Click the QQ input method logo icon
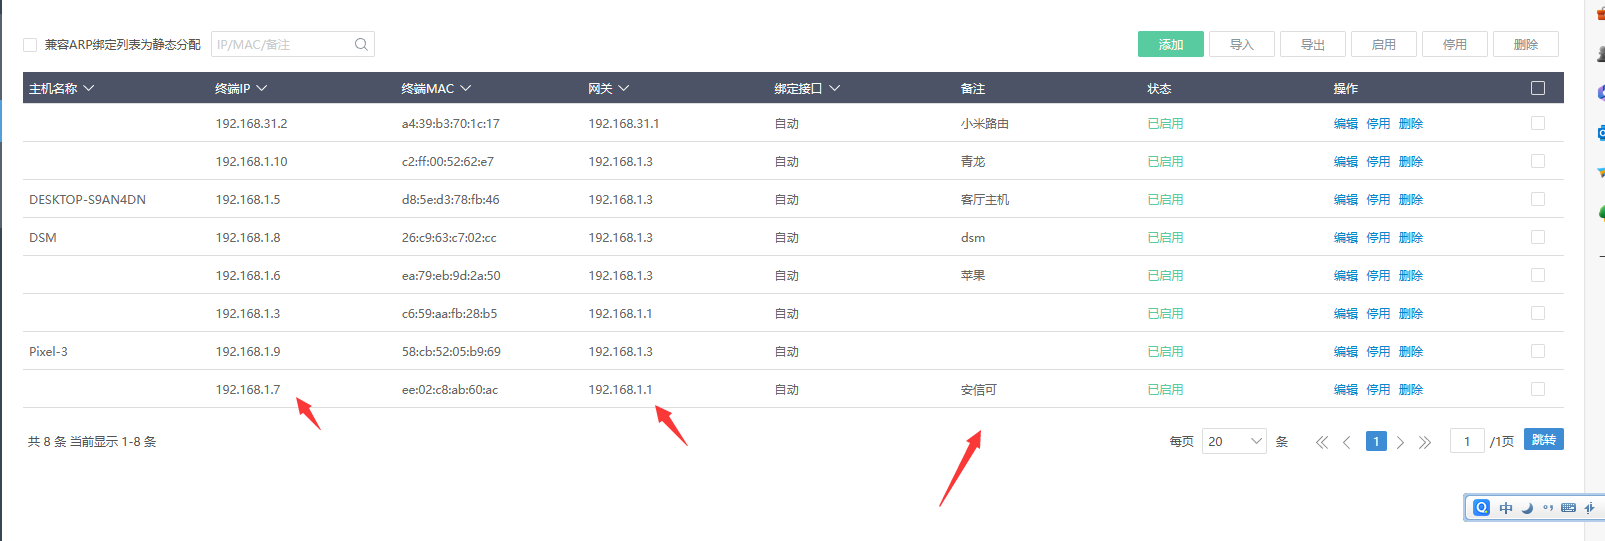 tap(1482, 508)
